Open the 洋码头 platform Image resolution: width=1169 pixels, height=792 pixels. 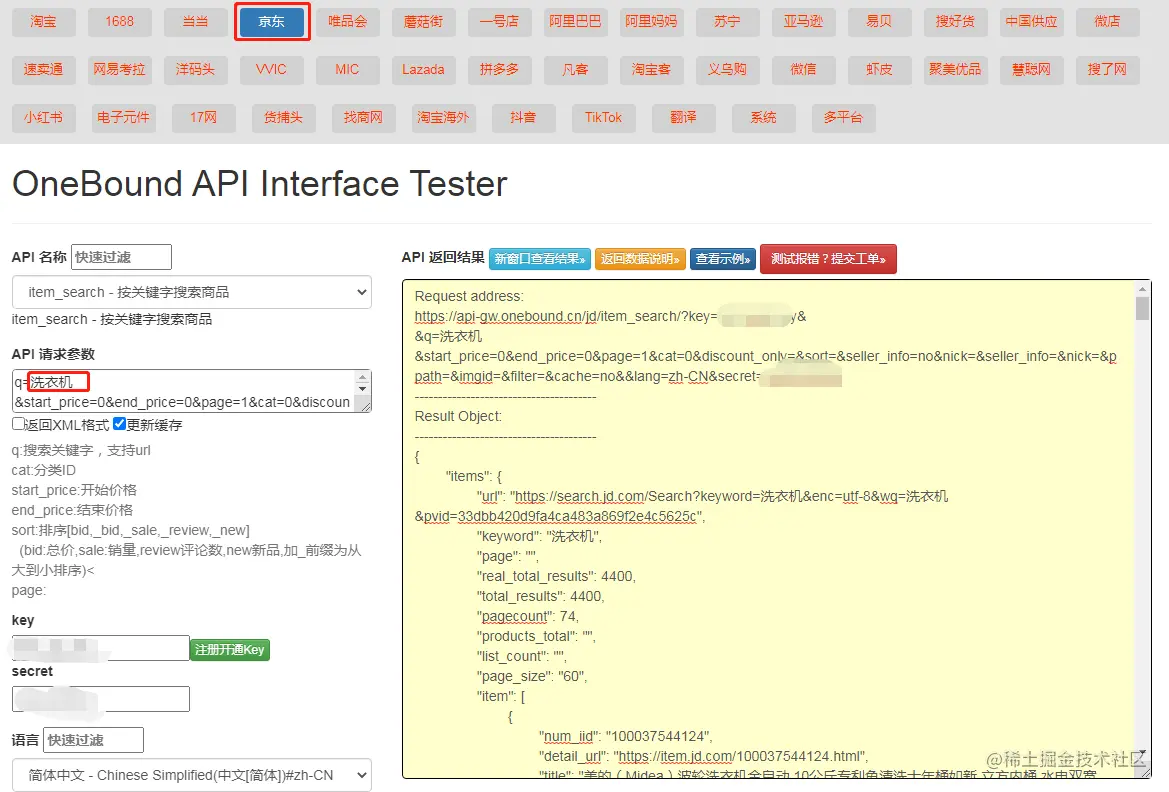[195, 69]
